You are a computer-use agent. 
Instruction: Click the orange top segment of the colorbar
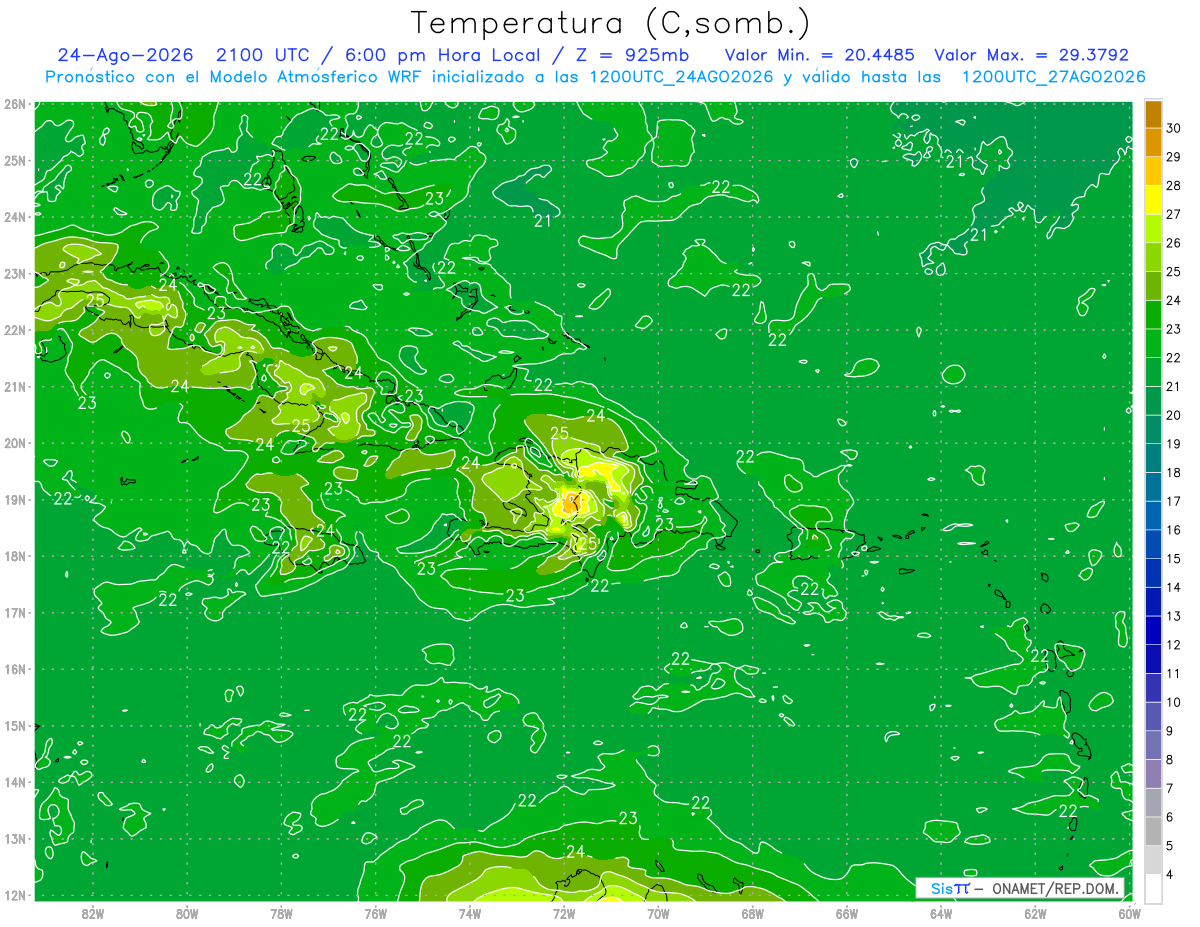click(1153, 115)
